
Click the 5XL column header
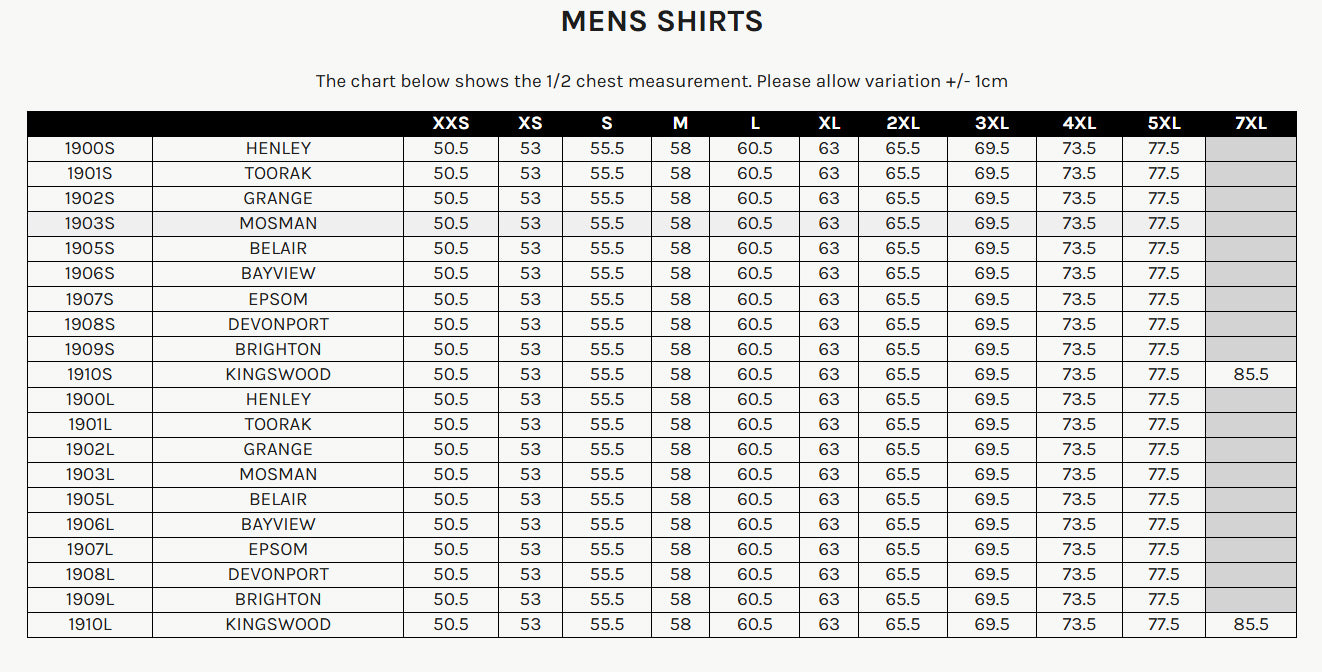1164,123
